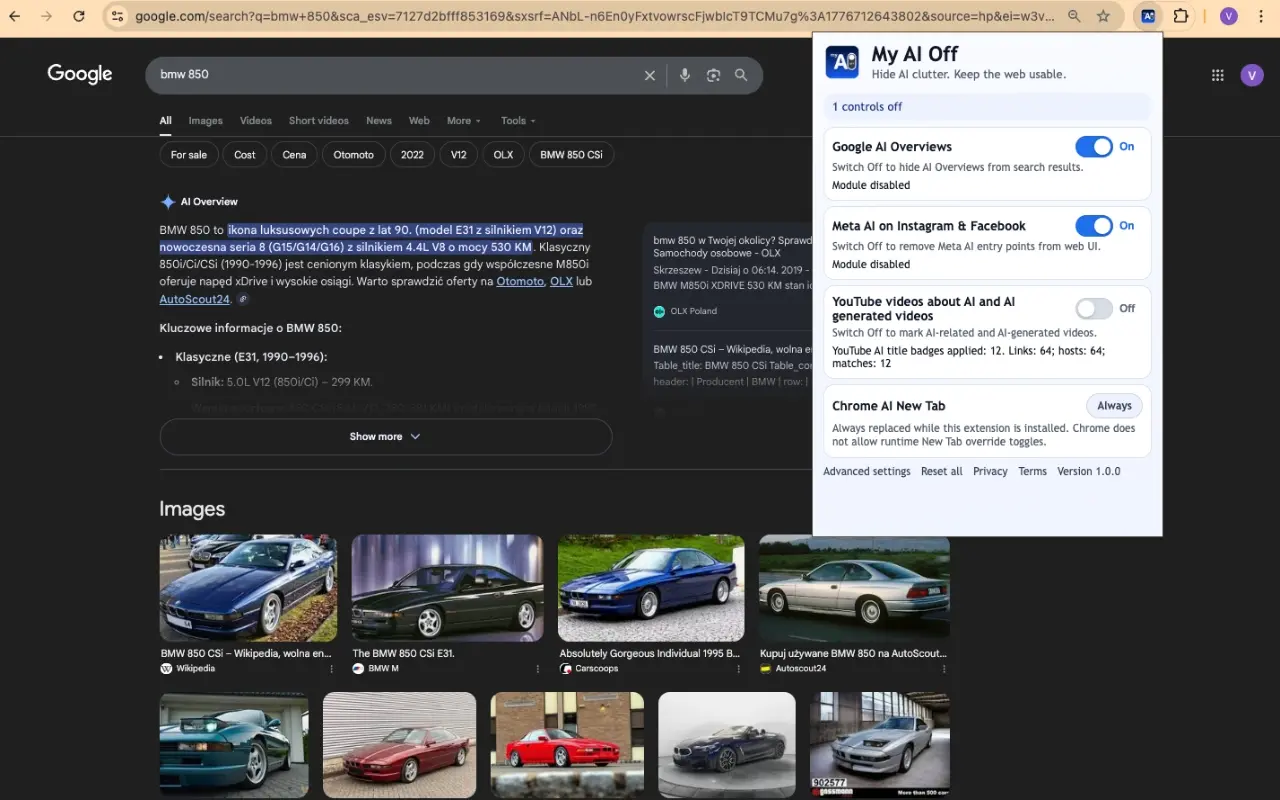The height and width of the screenshot is (800, 1280).
Task: Open options for BMW M image result
Action: pos(538,669)
